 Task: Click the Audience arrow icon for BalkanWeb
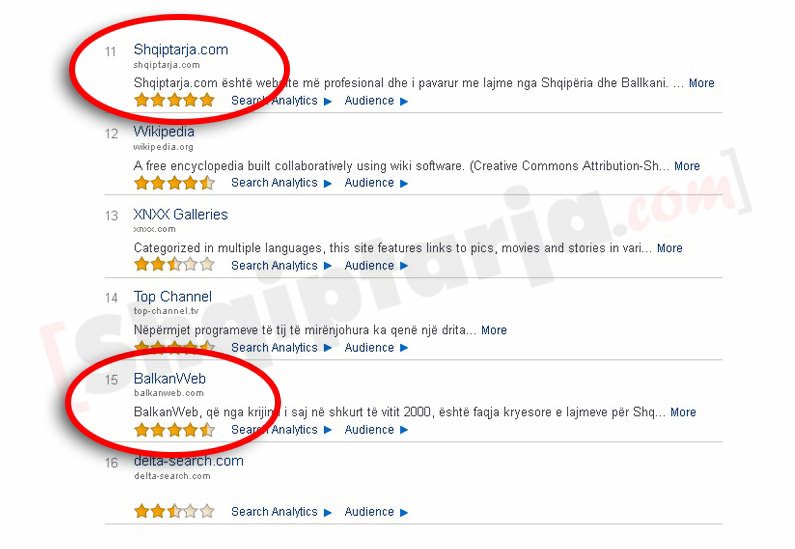click(404, 430)
